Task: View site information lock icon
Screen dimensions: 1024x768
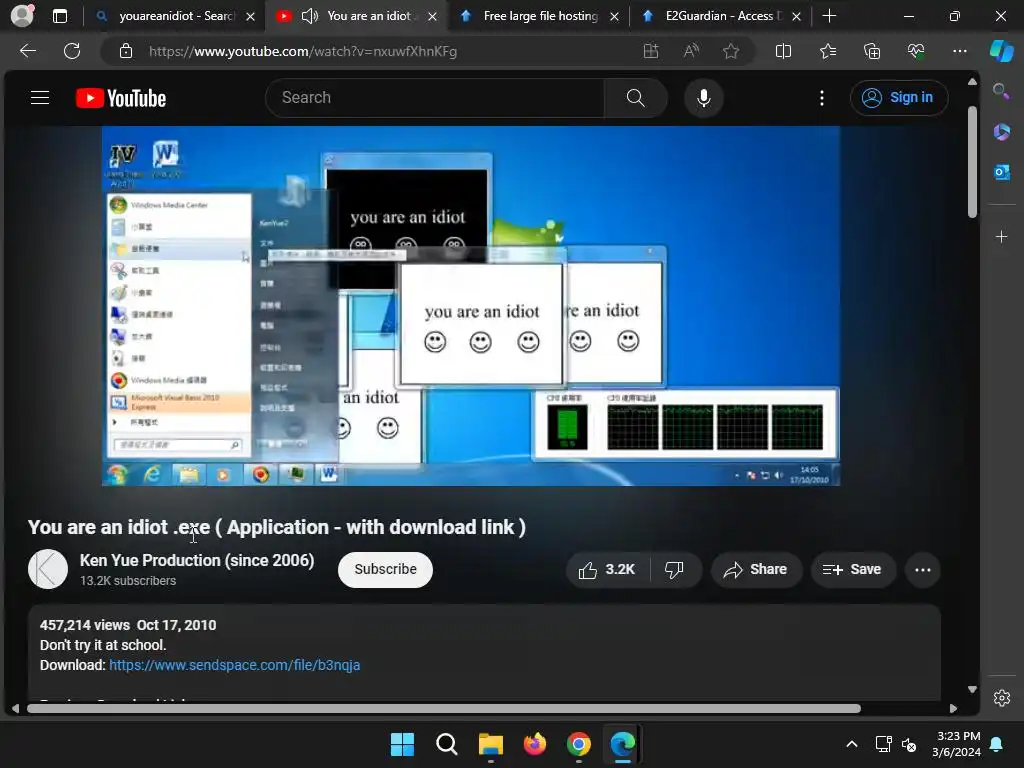Action: pyautogui.click(x=126, y=51)
